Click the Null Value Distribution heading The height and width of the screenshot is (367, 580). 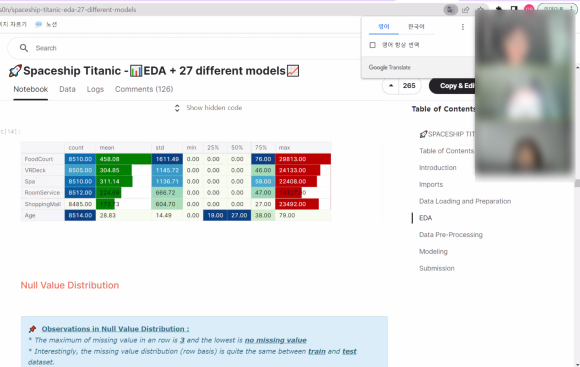[x=70, y=285]
